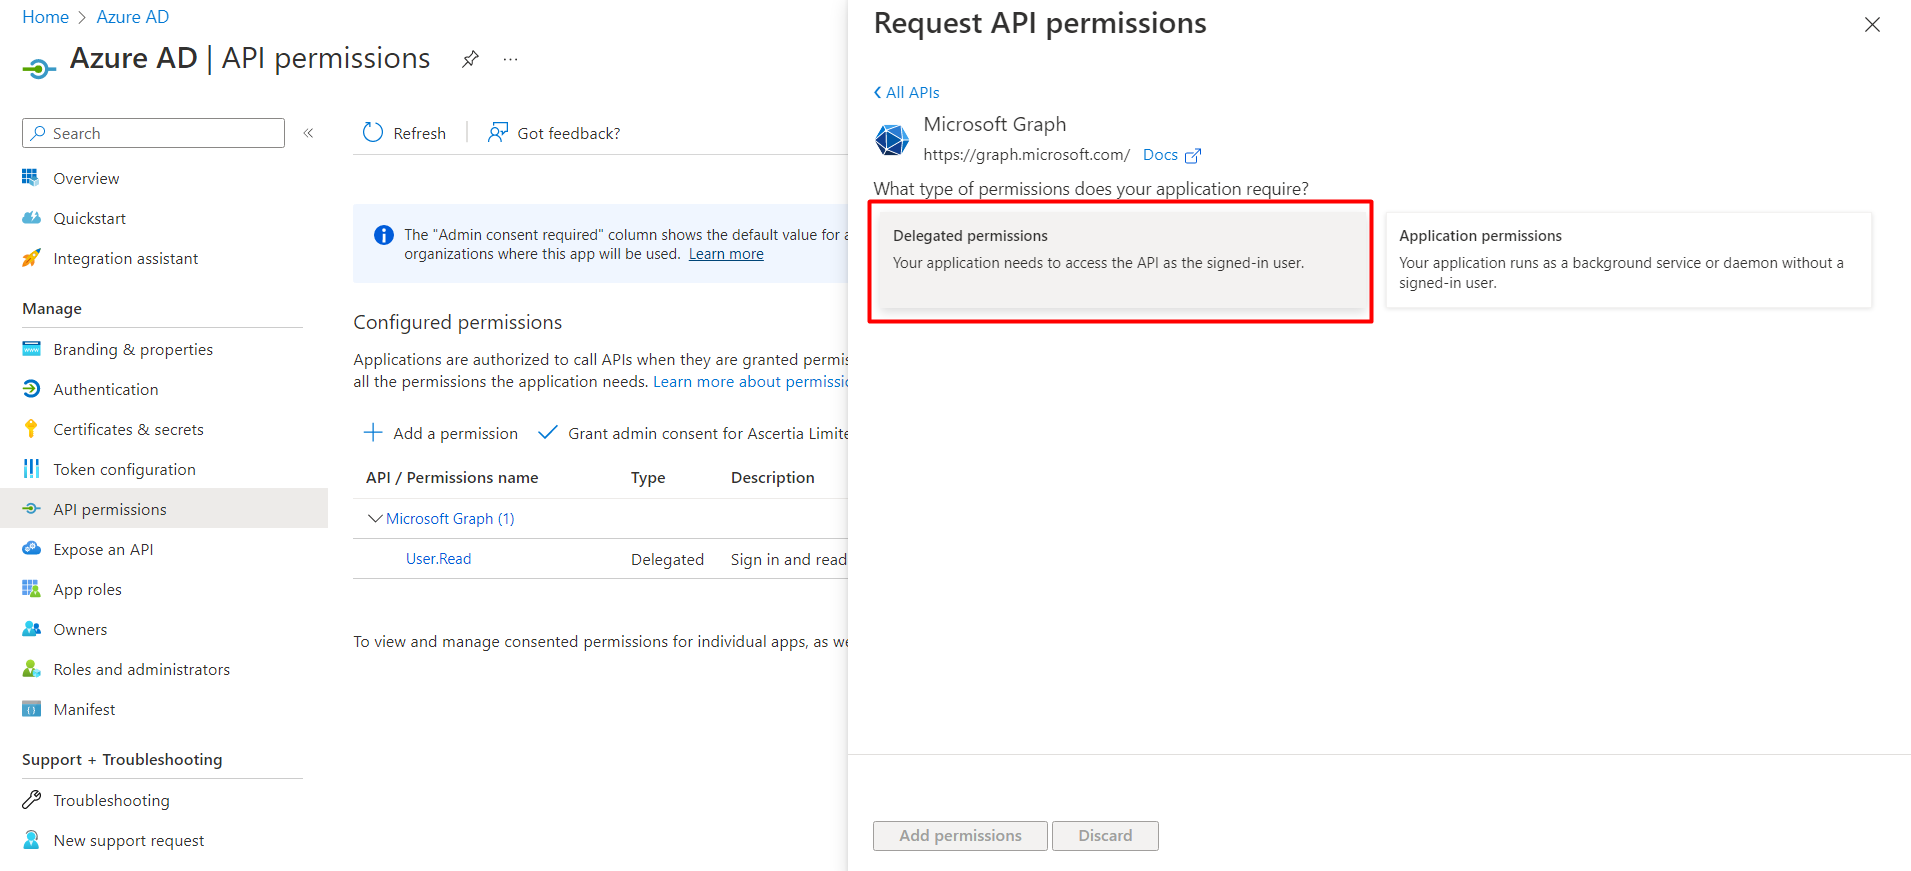The height and width of the screenshot is (871, 1911).
Task: Close the Request API permissions panel
Action: click(1872, 25)
